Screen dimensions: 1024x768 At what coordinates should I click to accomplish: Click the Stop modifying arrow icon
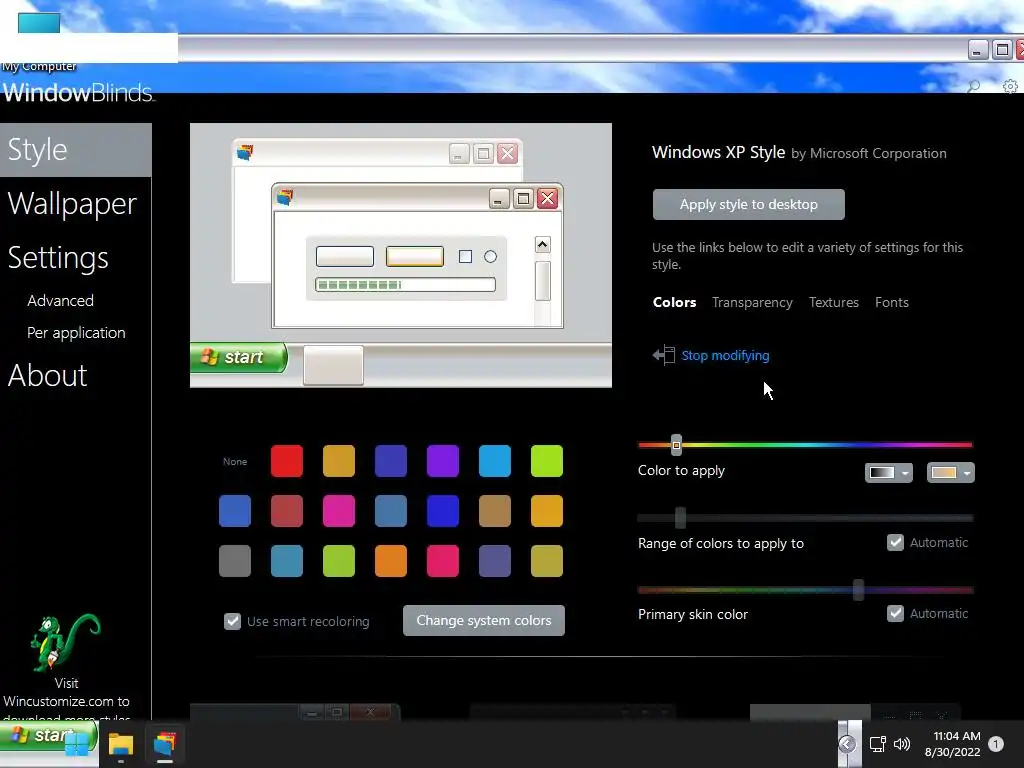pyautogui.click(x=664, y=355)
